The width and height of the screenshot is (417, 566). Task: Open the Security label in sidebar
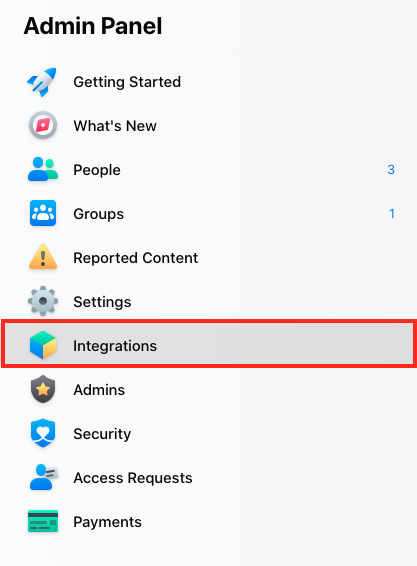pos(102,434)
